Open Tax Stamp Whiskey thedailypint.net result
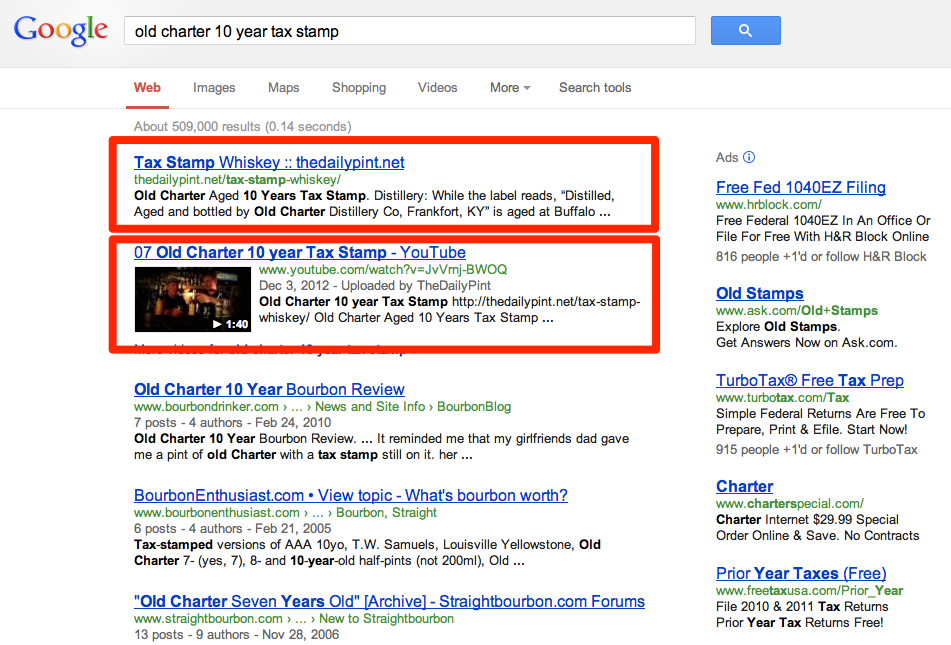The height and width of the screenshot is (645, 951). (x=269, y=163)
